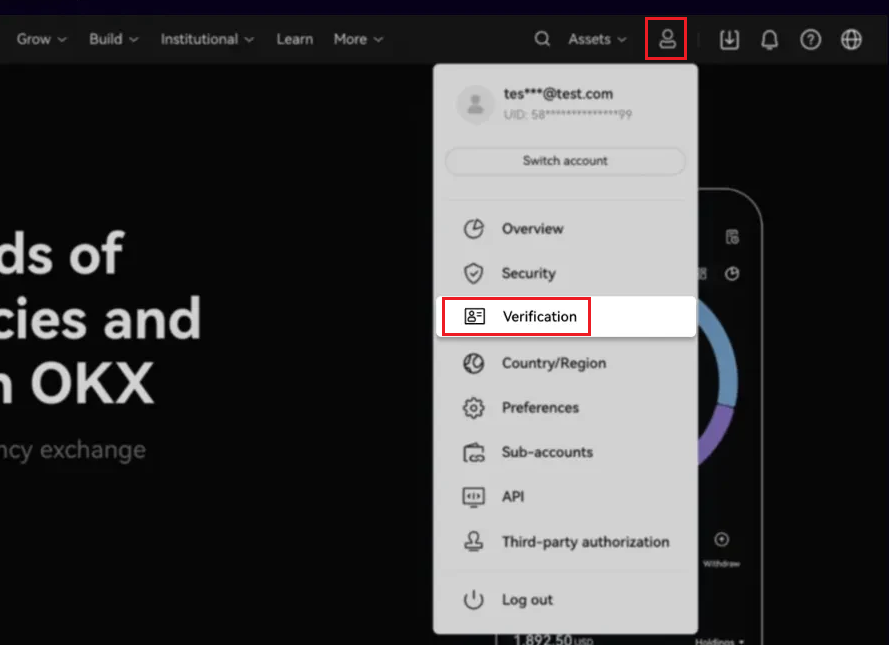Click Withdraw plus icon in phone mockup
Viewport: 889px width, 645px height.
721,540
